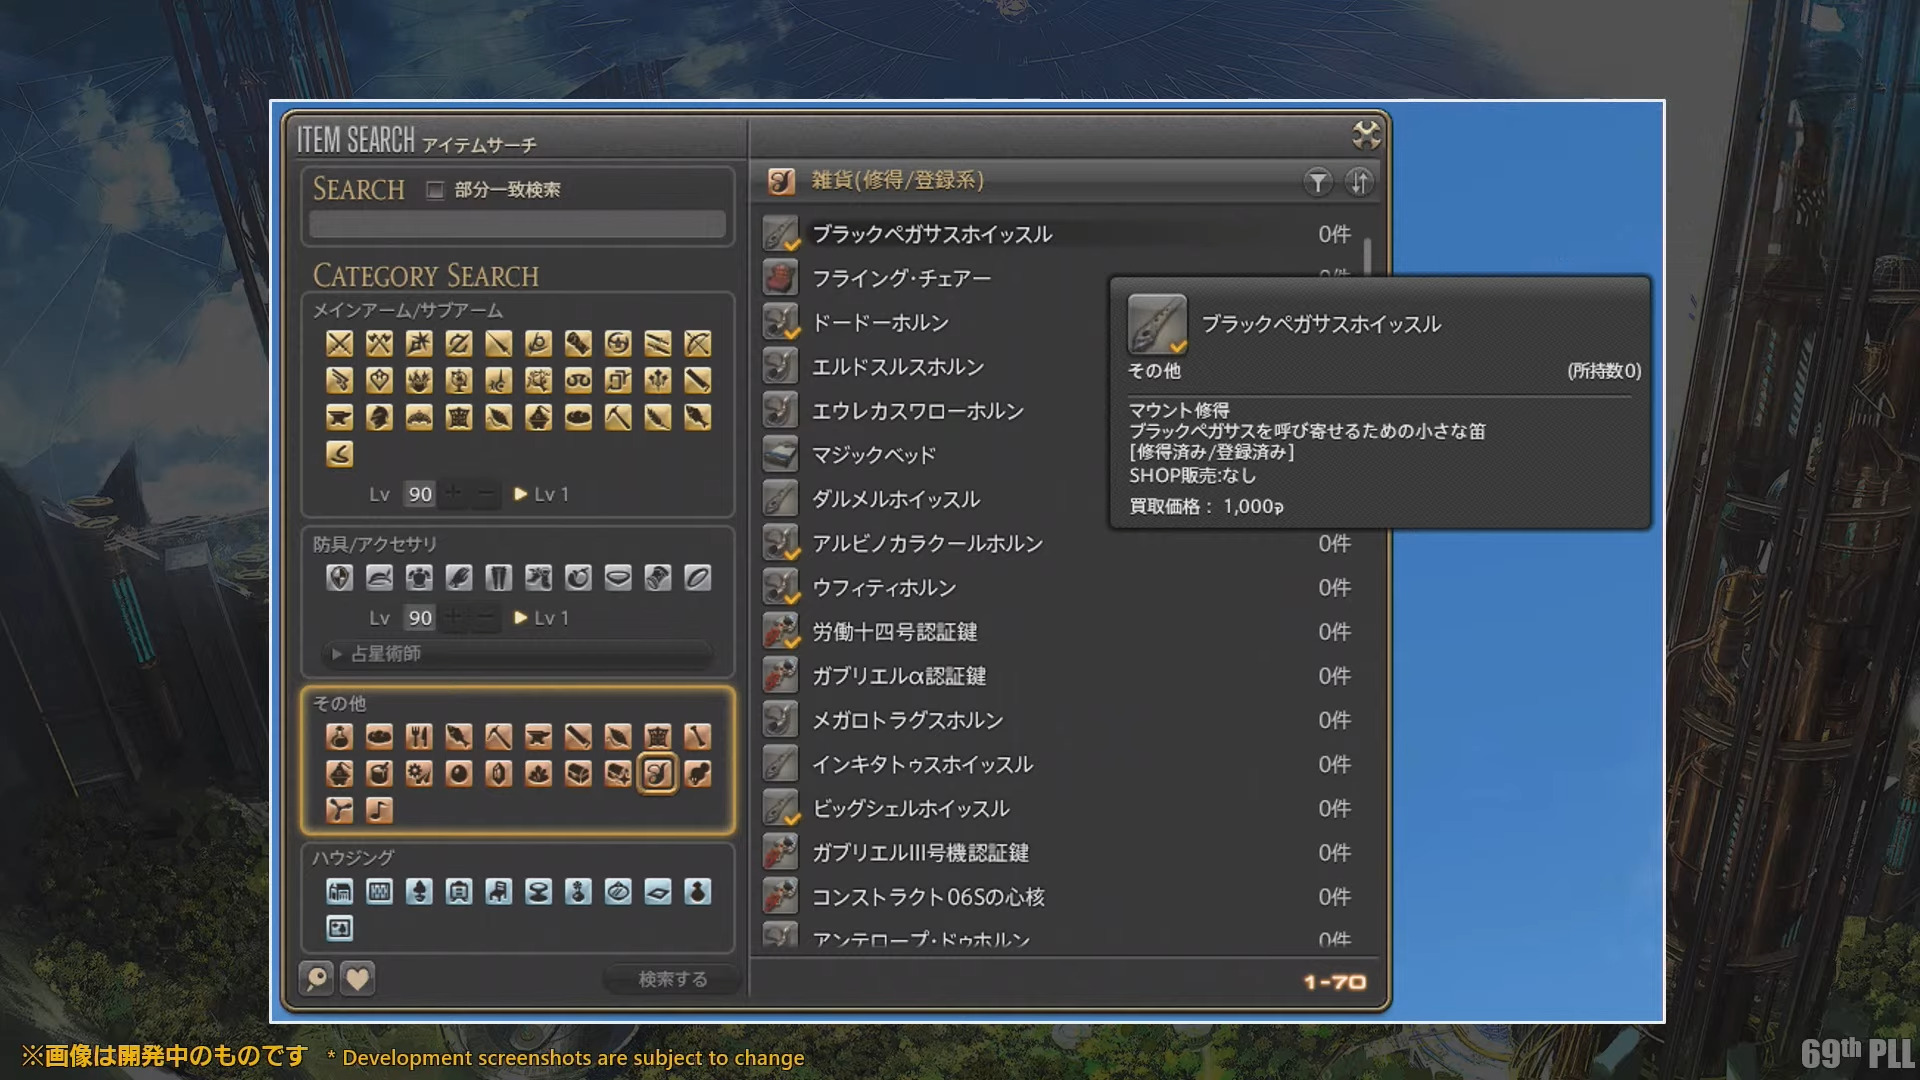The height and width of the screenshot is (1080, 1920).
Task: Select マジックベッド item entry
Action: 873,455
